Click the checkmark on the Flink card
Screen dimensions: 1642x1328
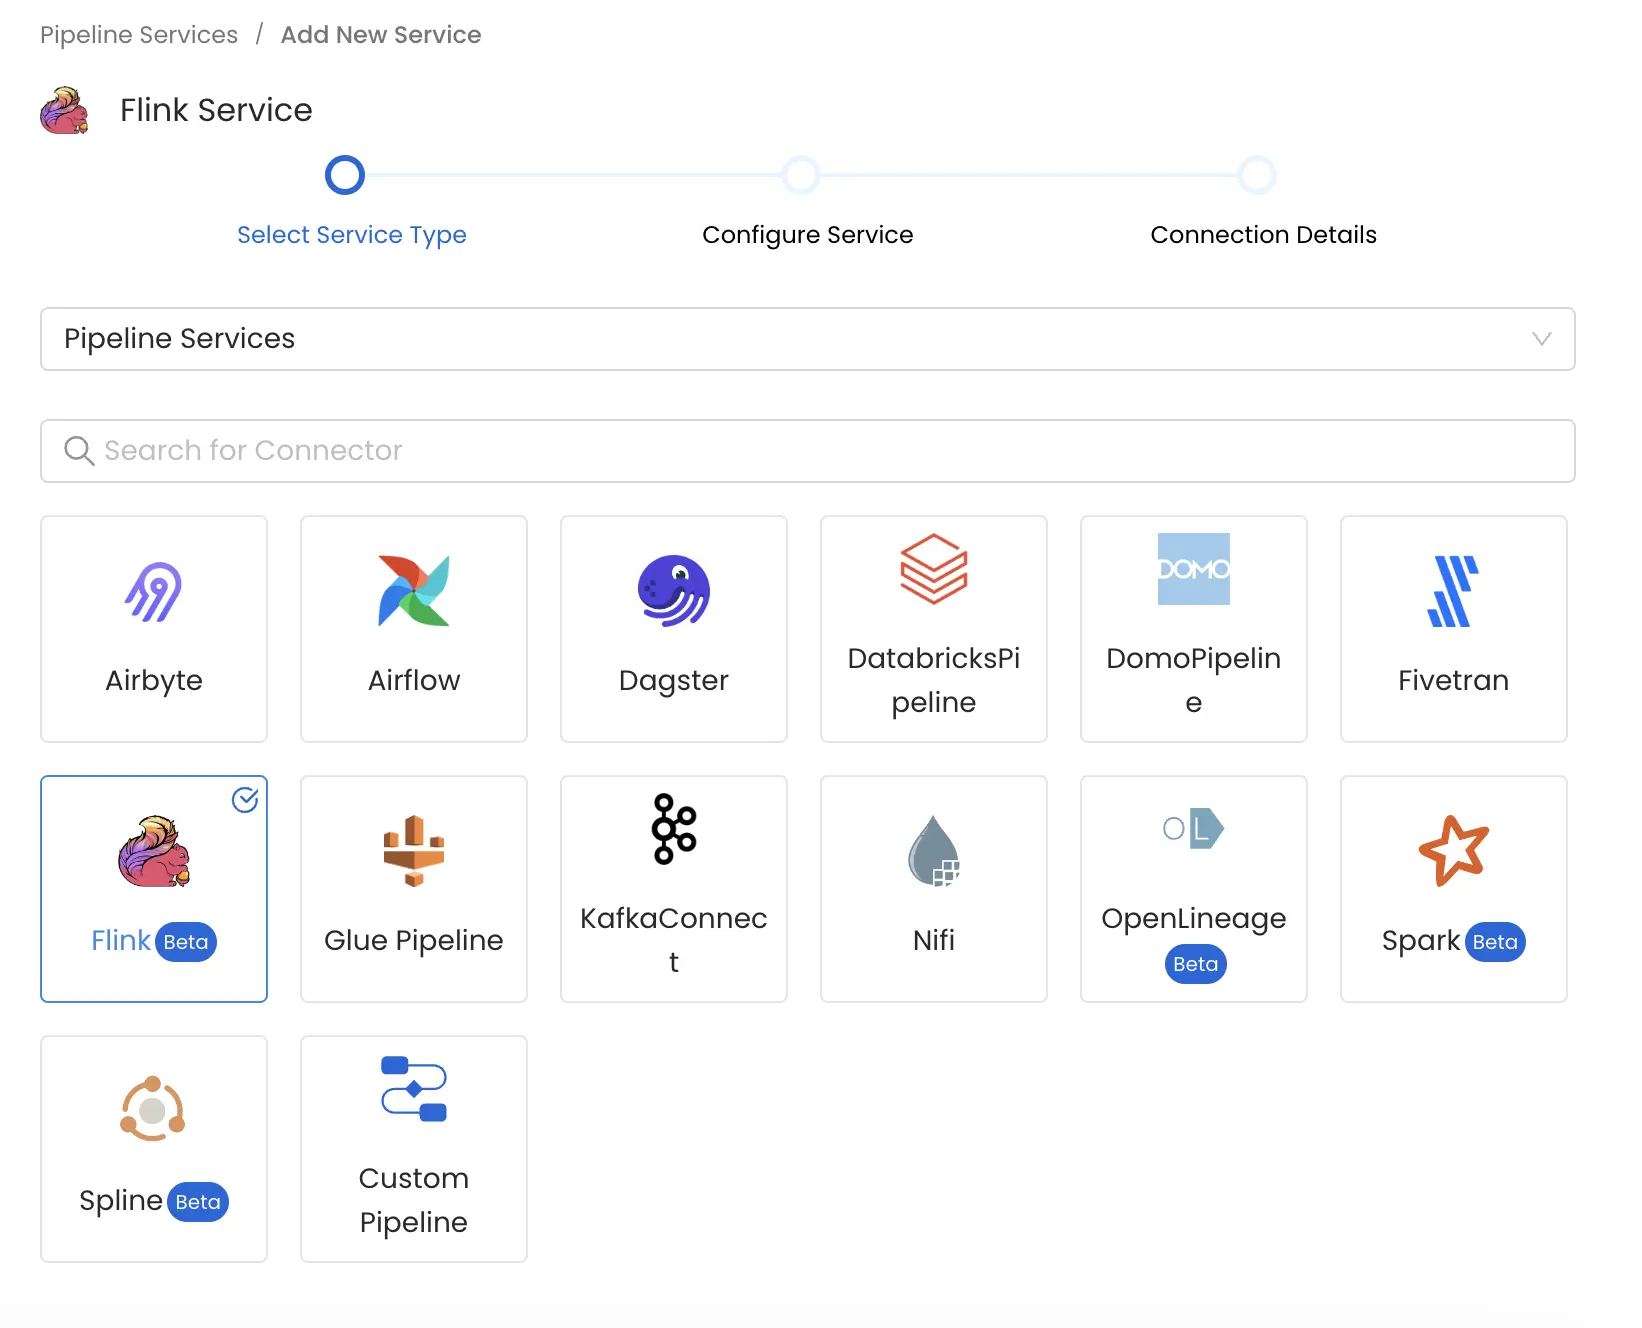click(x=245, y=800)
